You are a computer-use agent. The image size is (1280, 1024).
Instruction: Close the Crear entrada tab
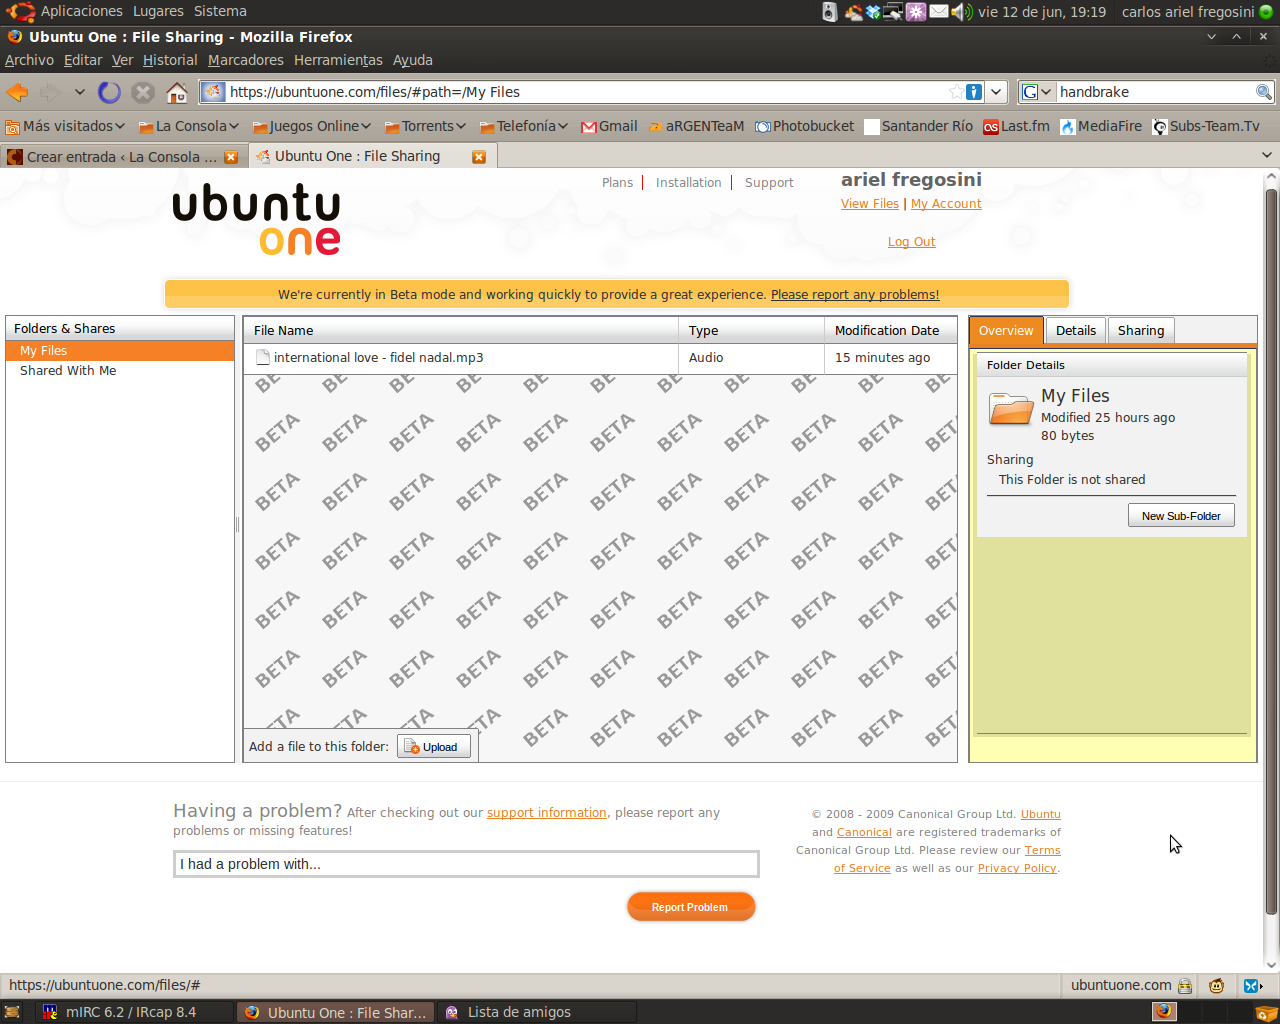coord(231,157)
